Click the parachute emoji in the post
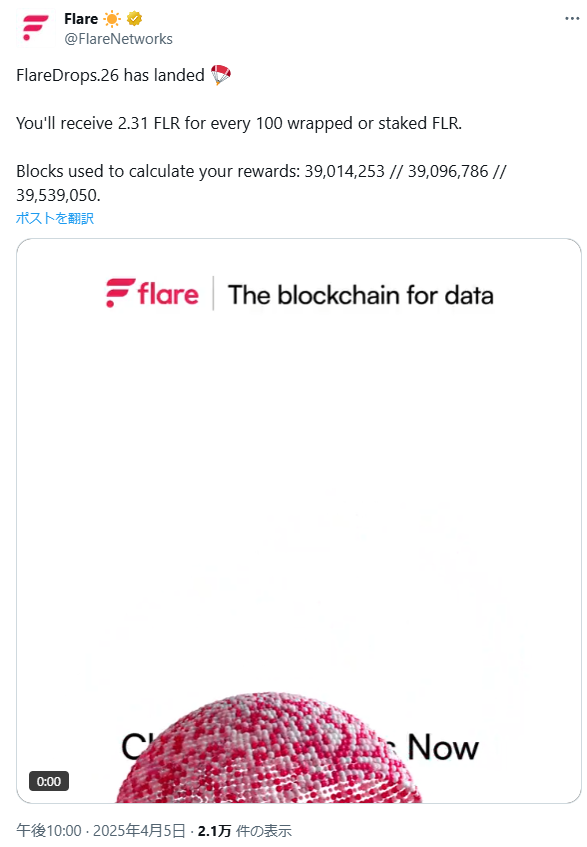587x847 pixels. [x=220, y=75]
